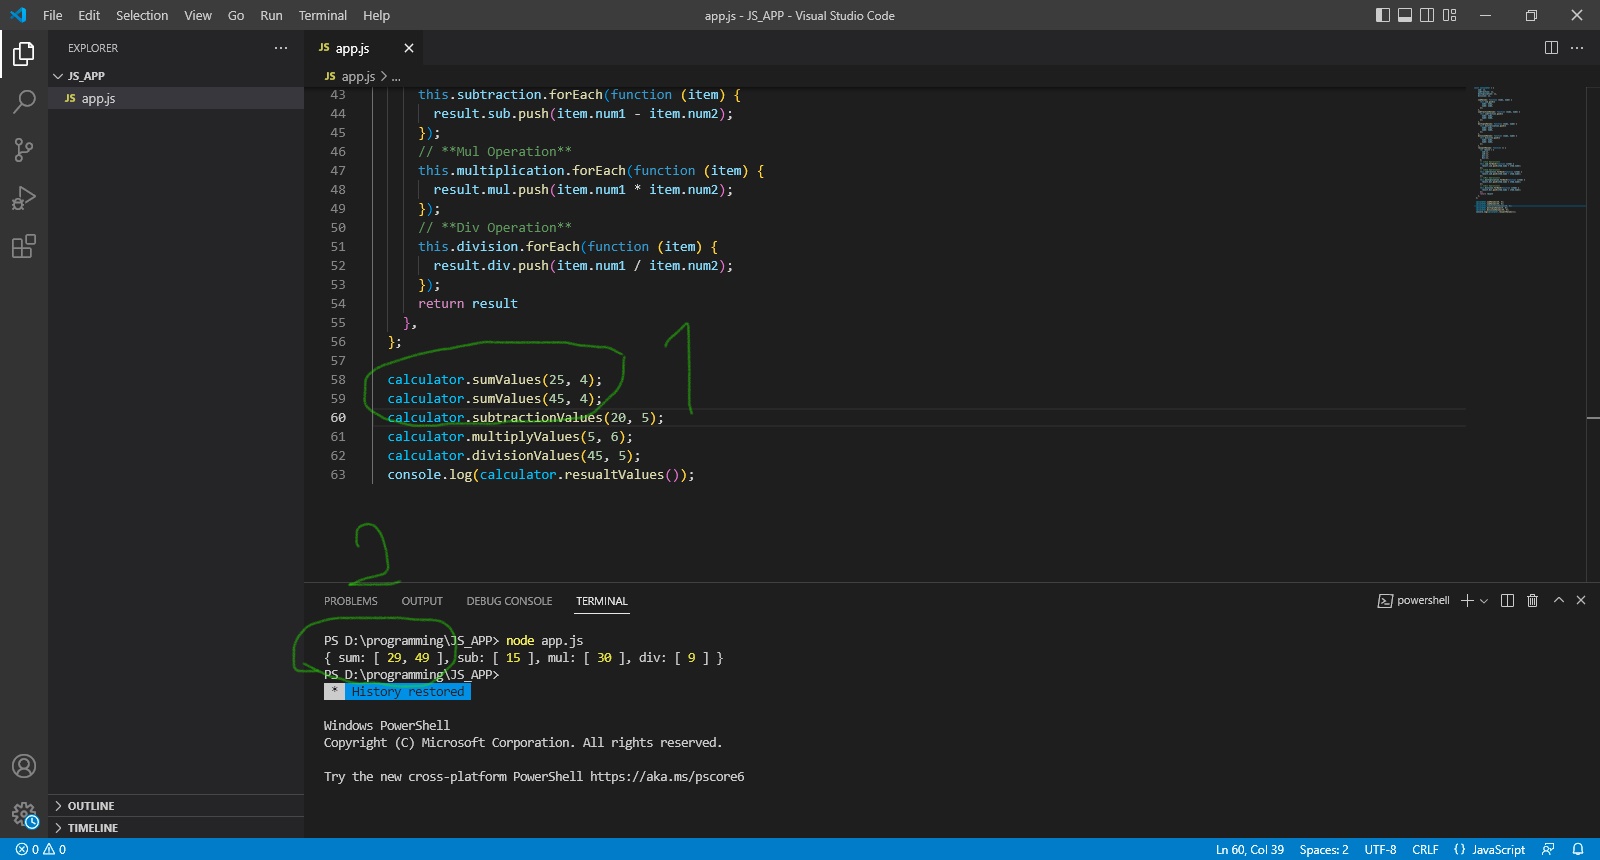Image resolution: width=1600 pixels, height=860 pixels.
Task: Expand the Timeline section
Action: click(x=176, y=828)
